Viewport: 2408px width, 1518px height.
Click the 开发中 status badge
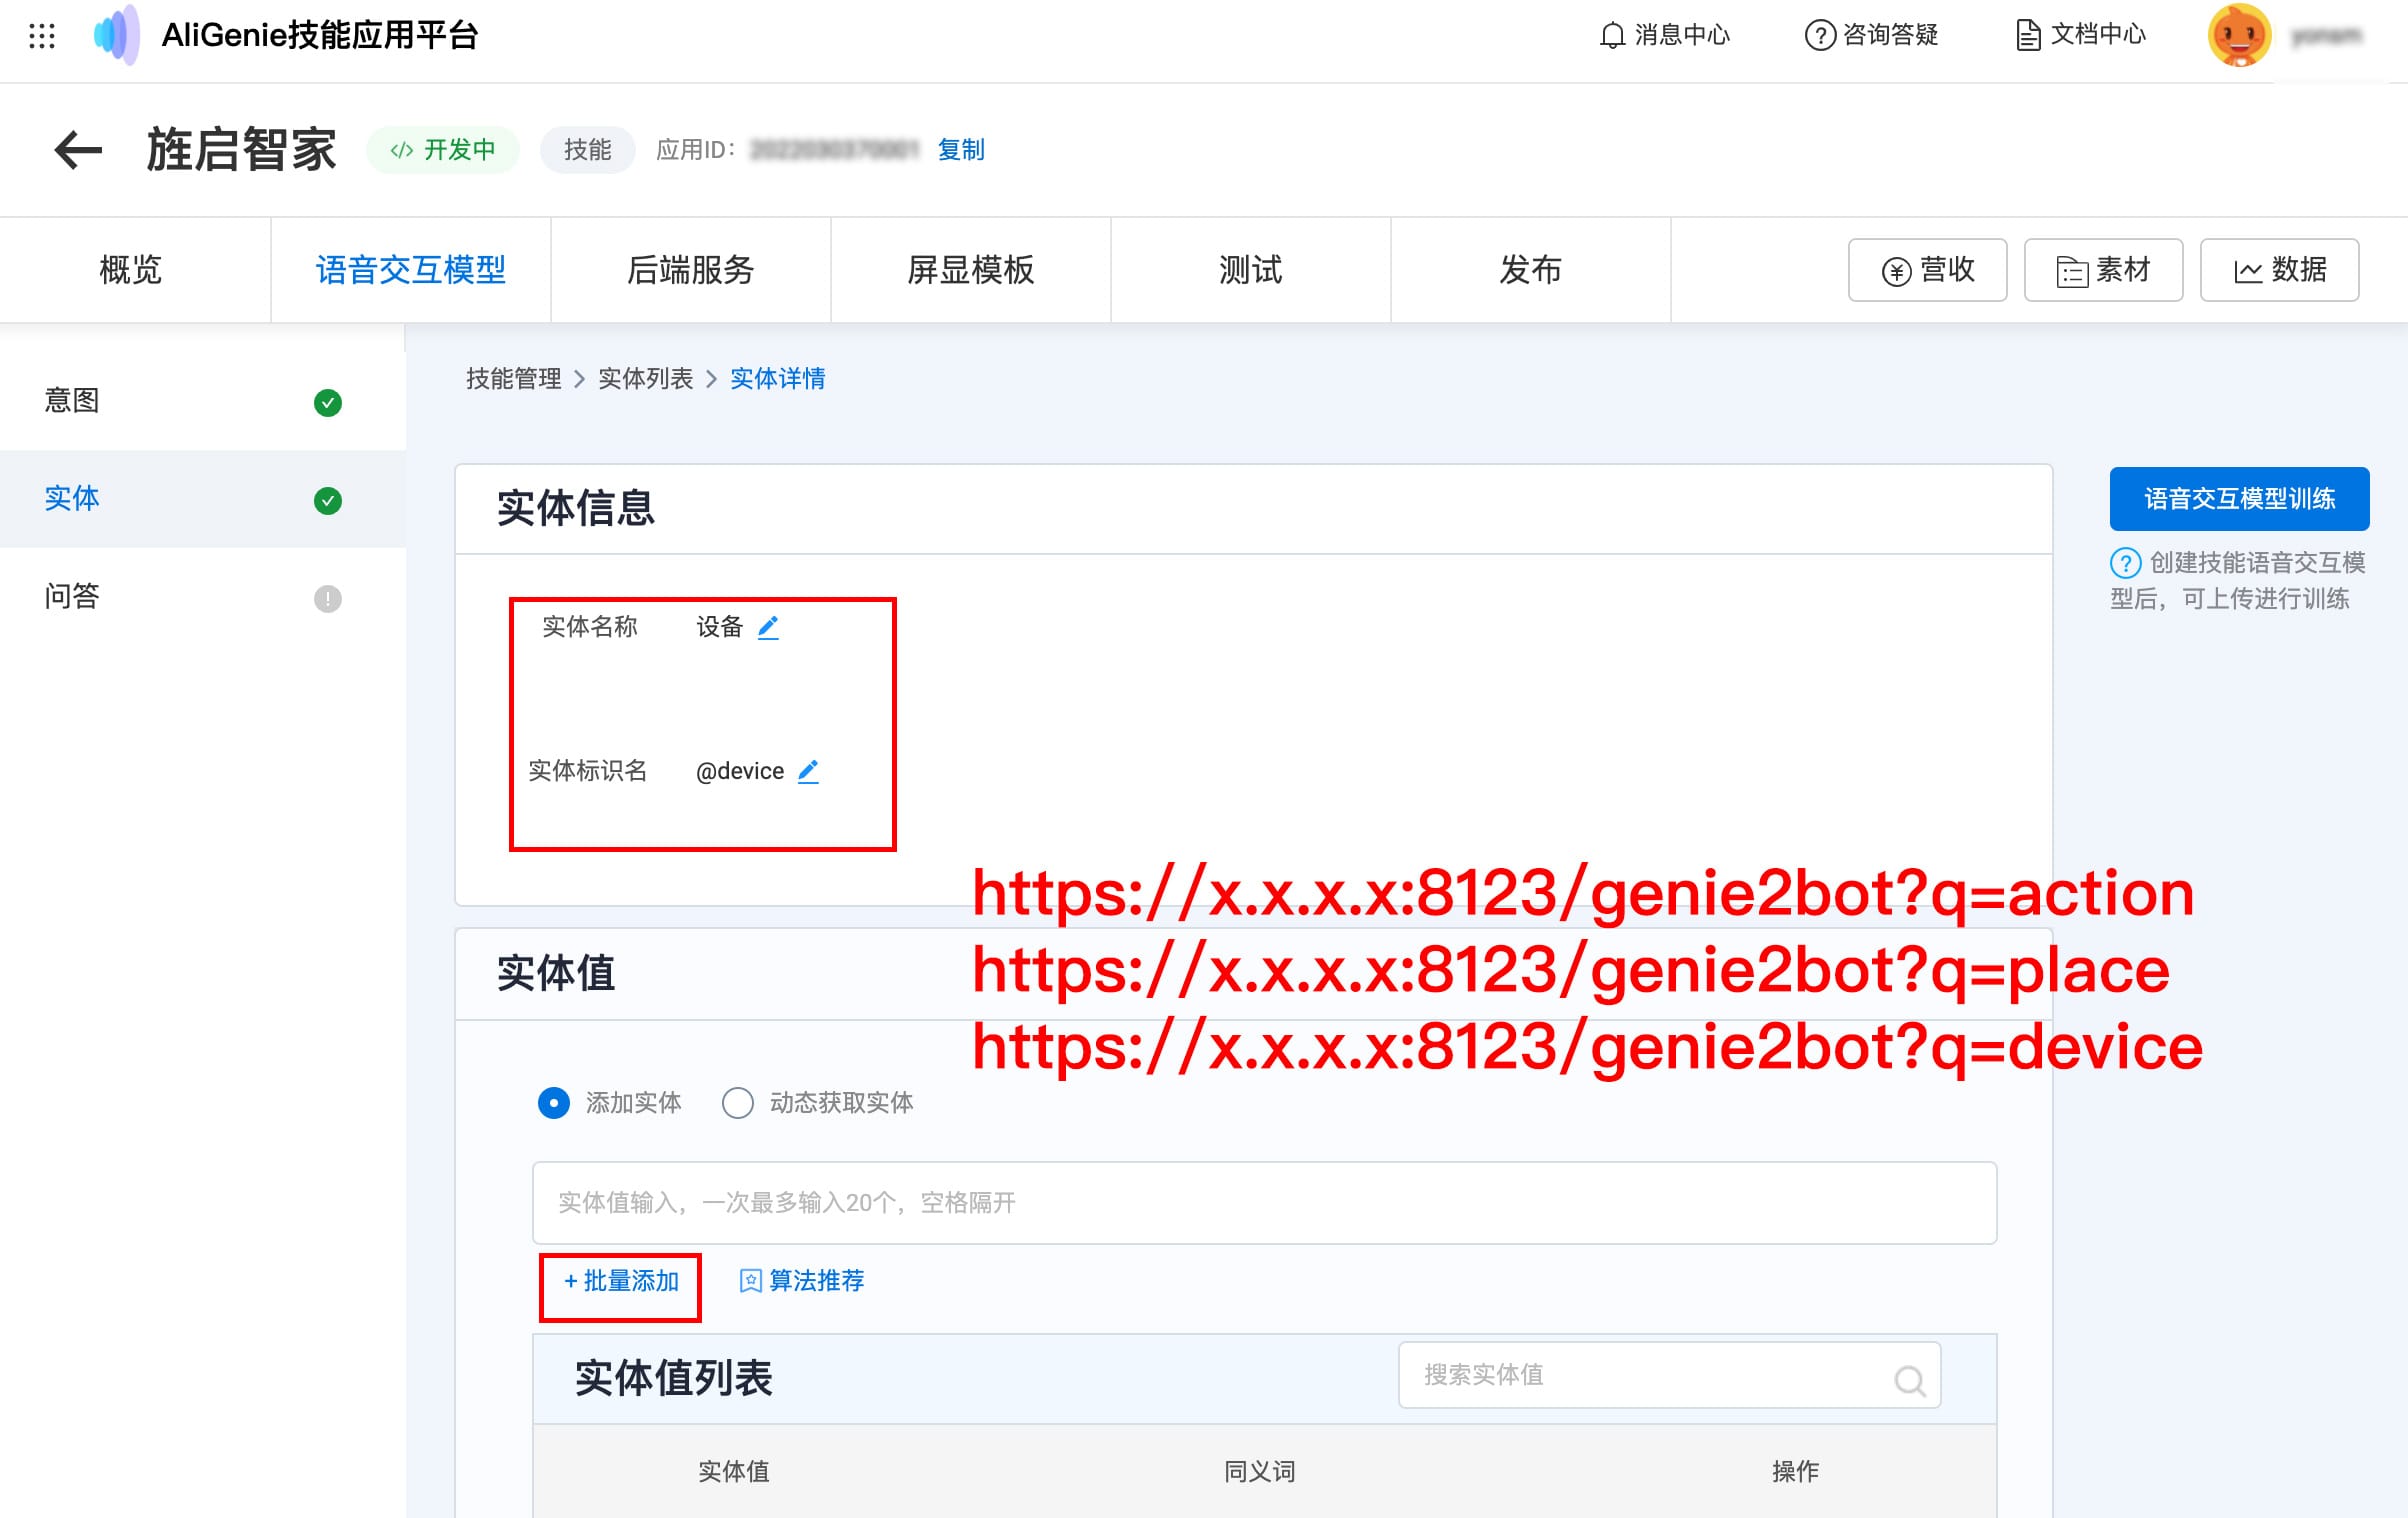[443, 150]
